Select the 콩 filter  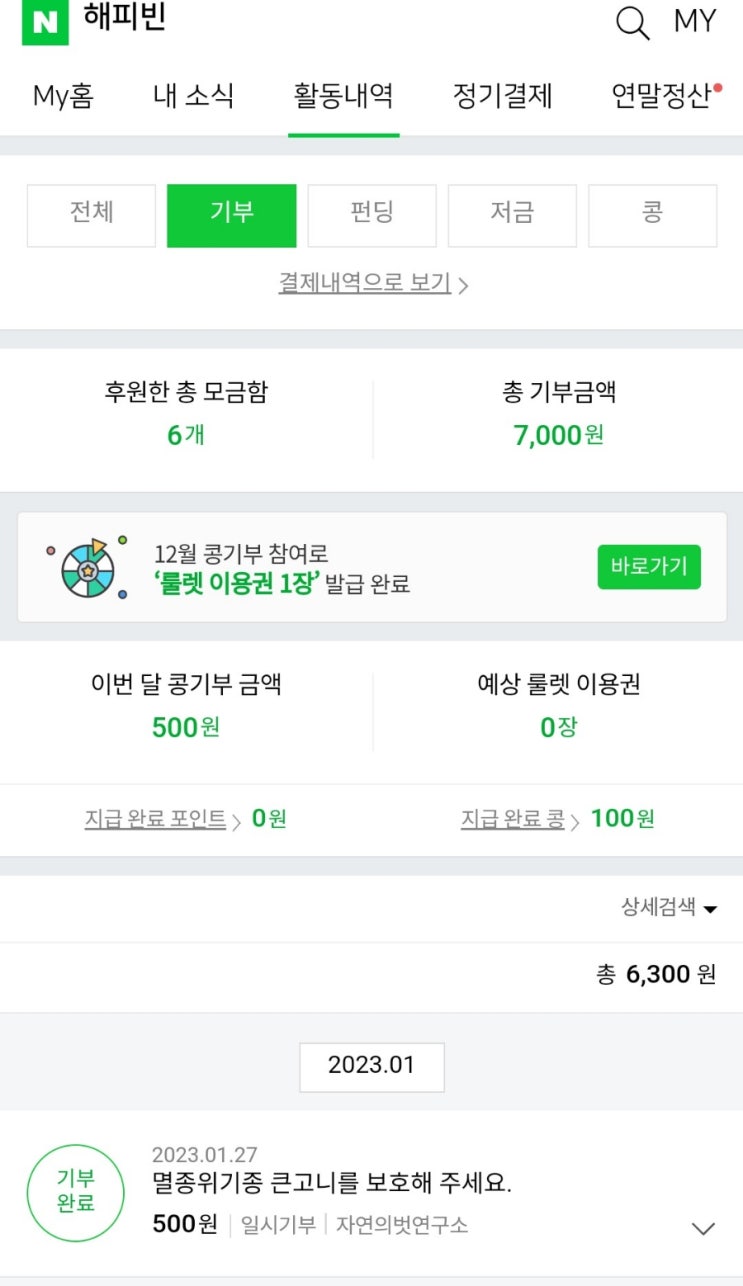tap(652, 215)
